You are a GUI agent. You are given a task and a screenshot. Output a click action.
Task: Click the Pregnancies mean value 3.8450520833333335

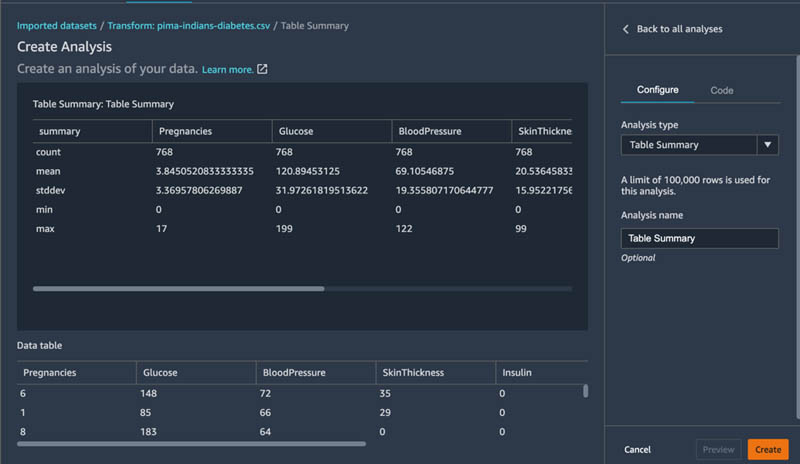point(205,172)
